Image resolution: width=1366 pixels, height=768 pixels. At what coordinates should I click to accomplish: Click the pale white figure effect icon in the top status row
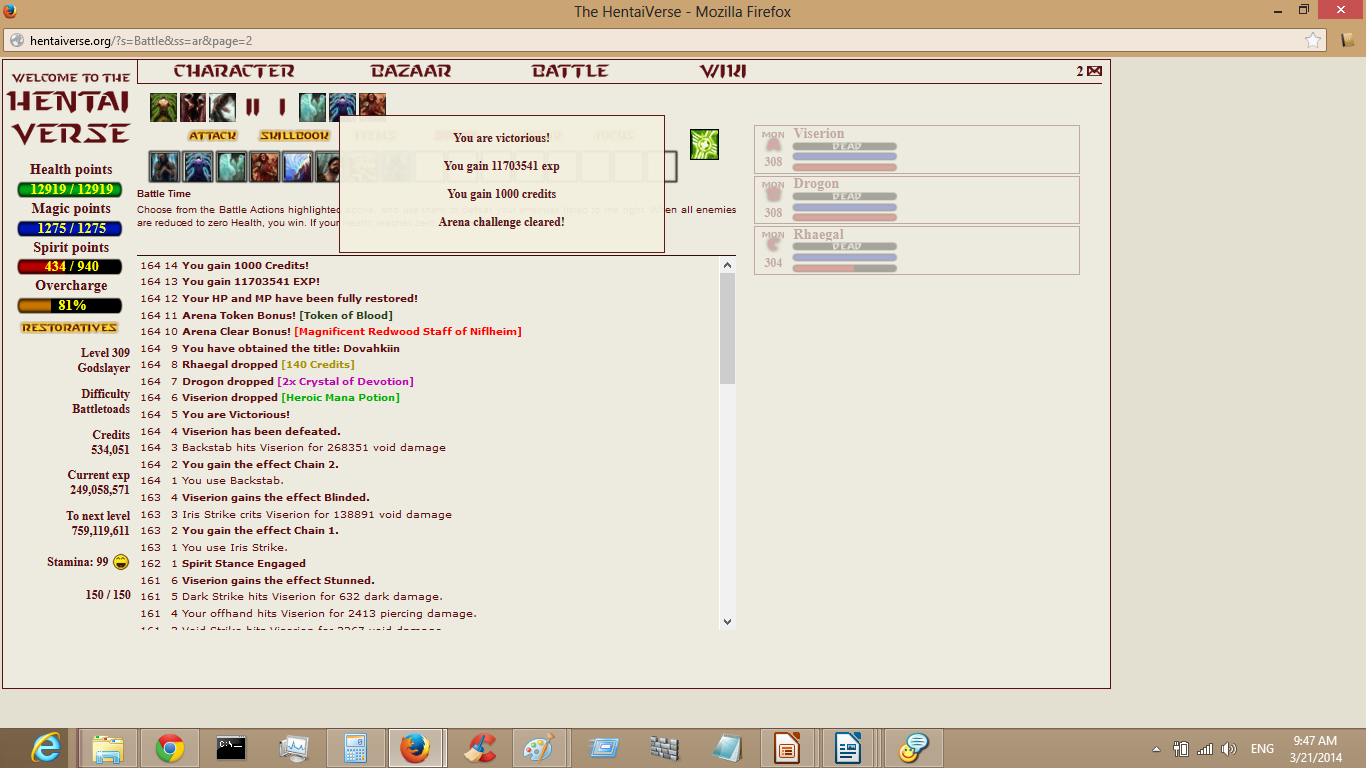222,106
